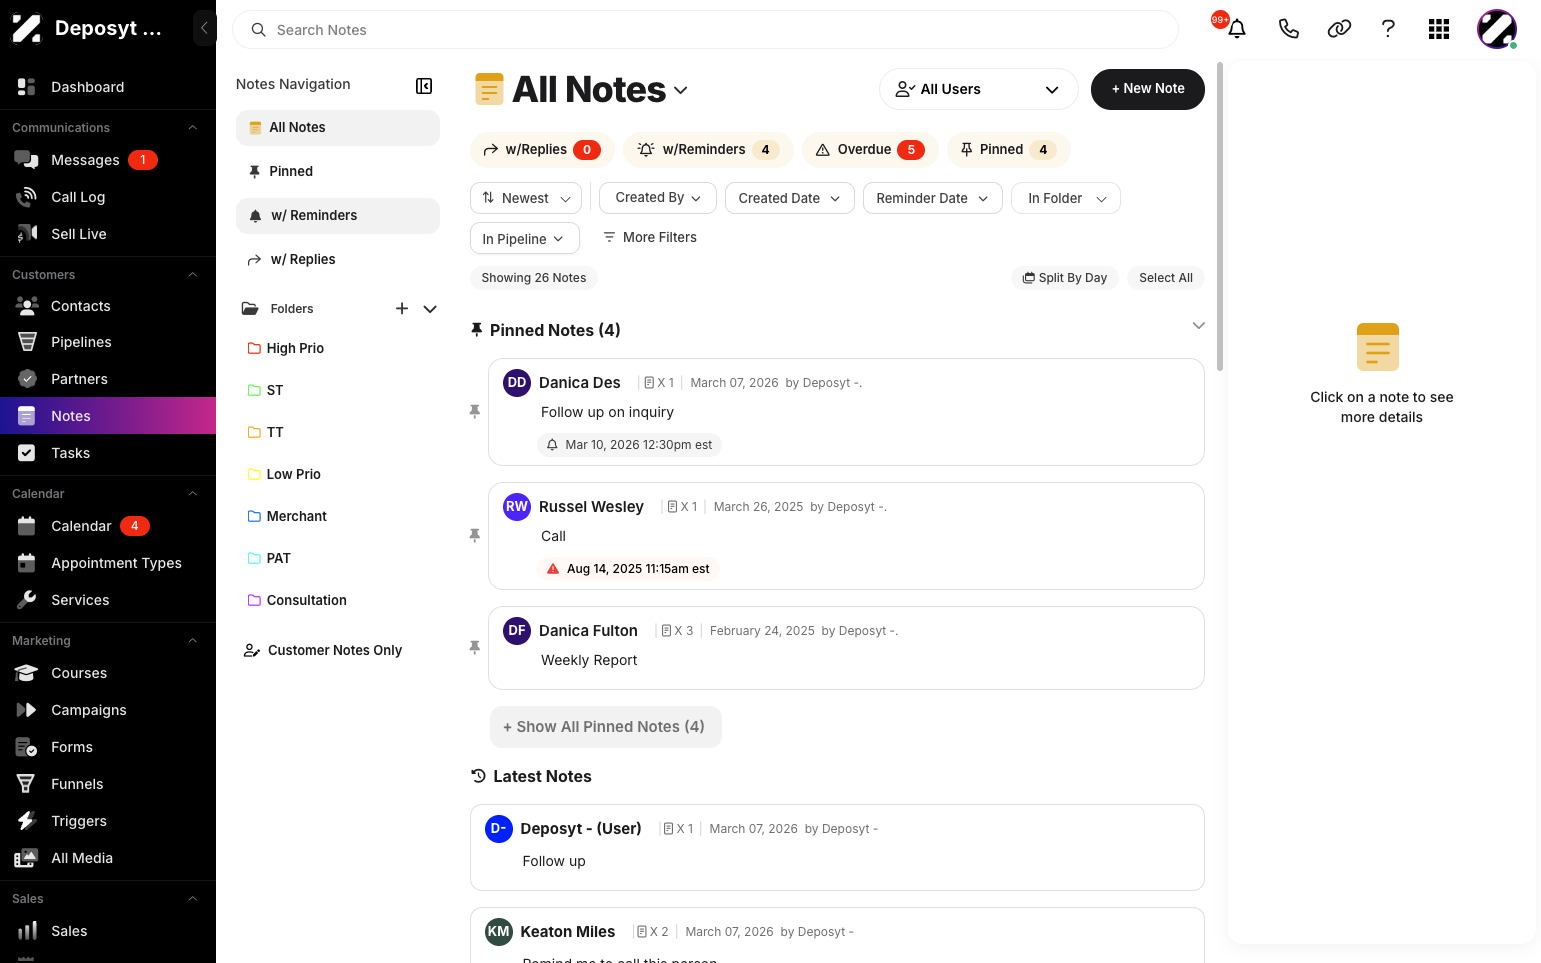This screenshot has height=963, width=1541.
Task: Unpin the Danica Fulton note
Action: 475,648
